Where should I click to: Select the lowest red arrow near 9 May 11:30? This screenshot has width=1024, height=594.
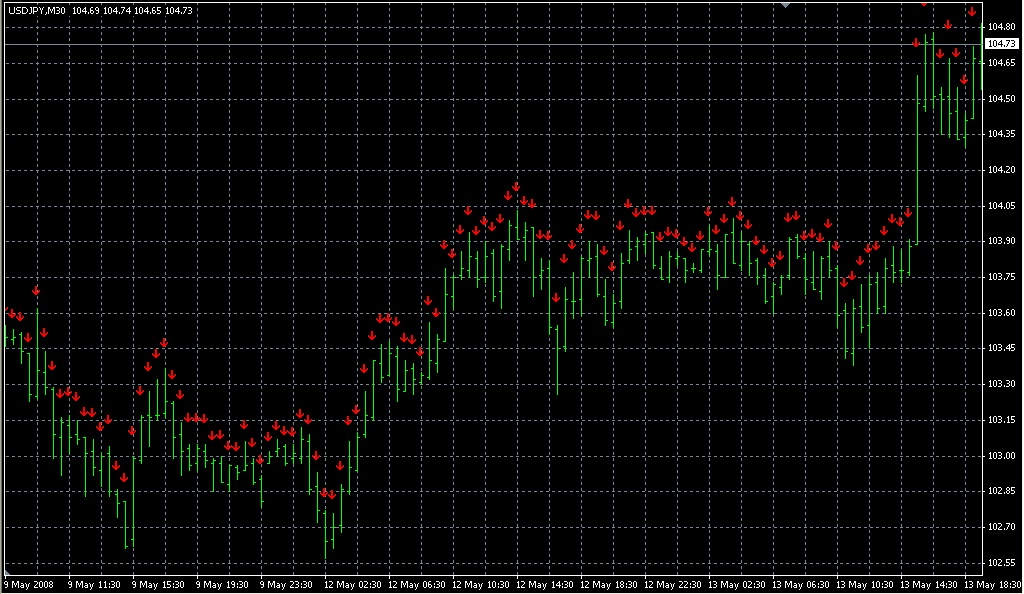click(x=124, y=477)
